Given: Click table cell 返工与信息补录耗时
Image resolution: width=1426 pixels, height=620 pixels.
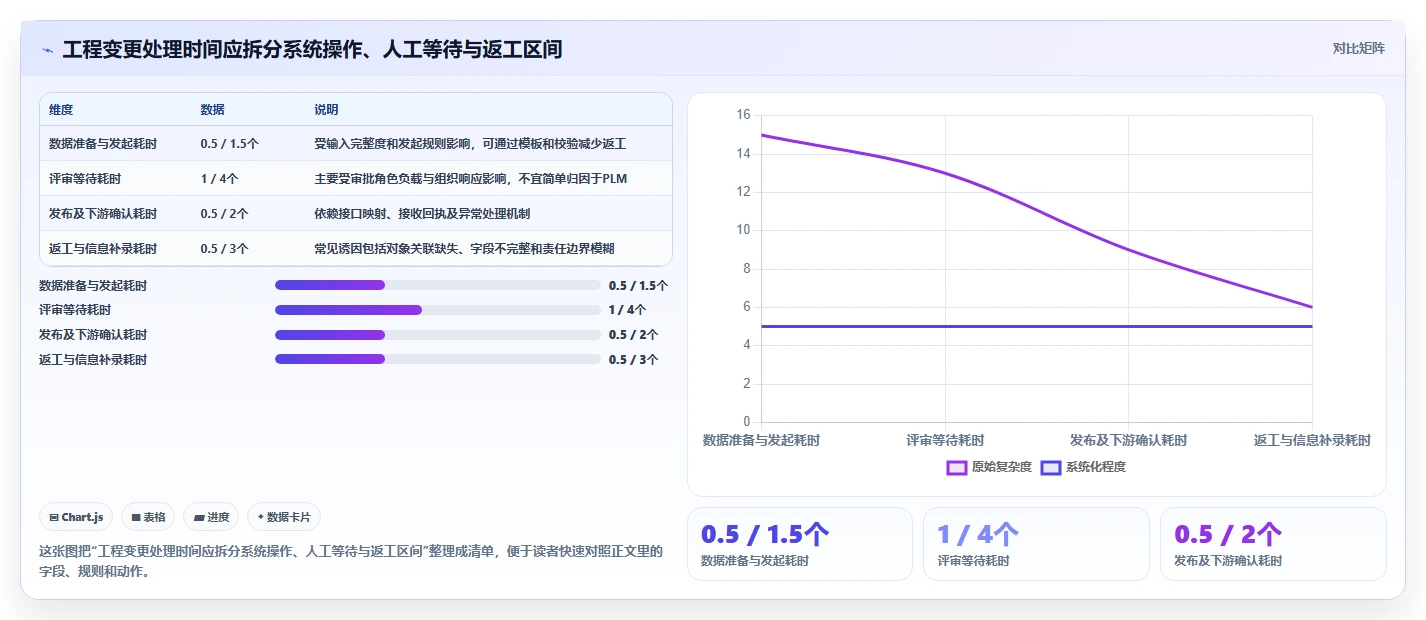Looking at the screenshot, I should [x=103, y=248].
